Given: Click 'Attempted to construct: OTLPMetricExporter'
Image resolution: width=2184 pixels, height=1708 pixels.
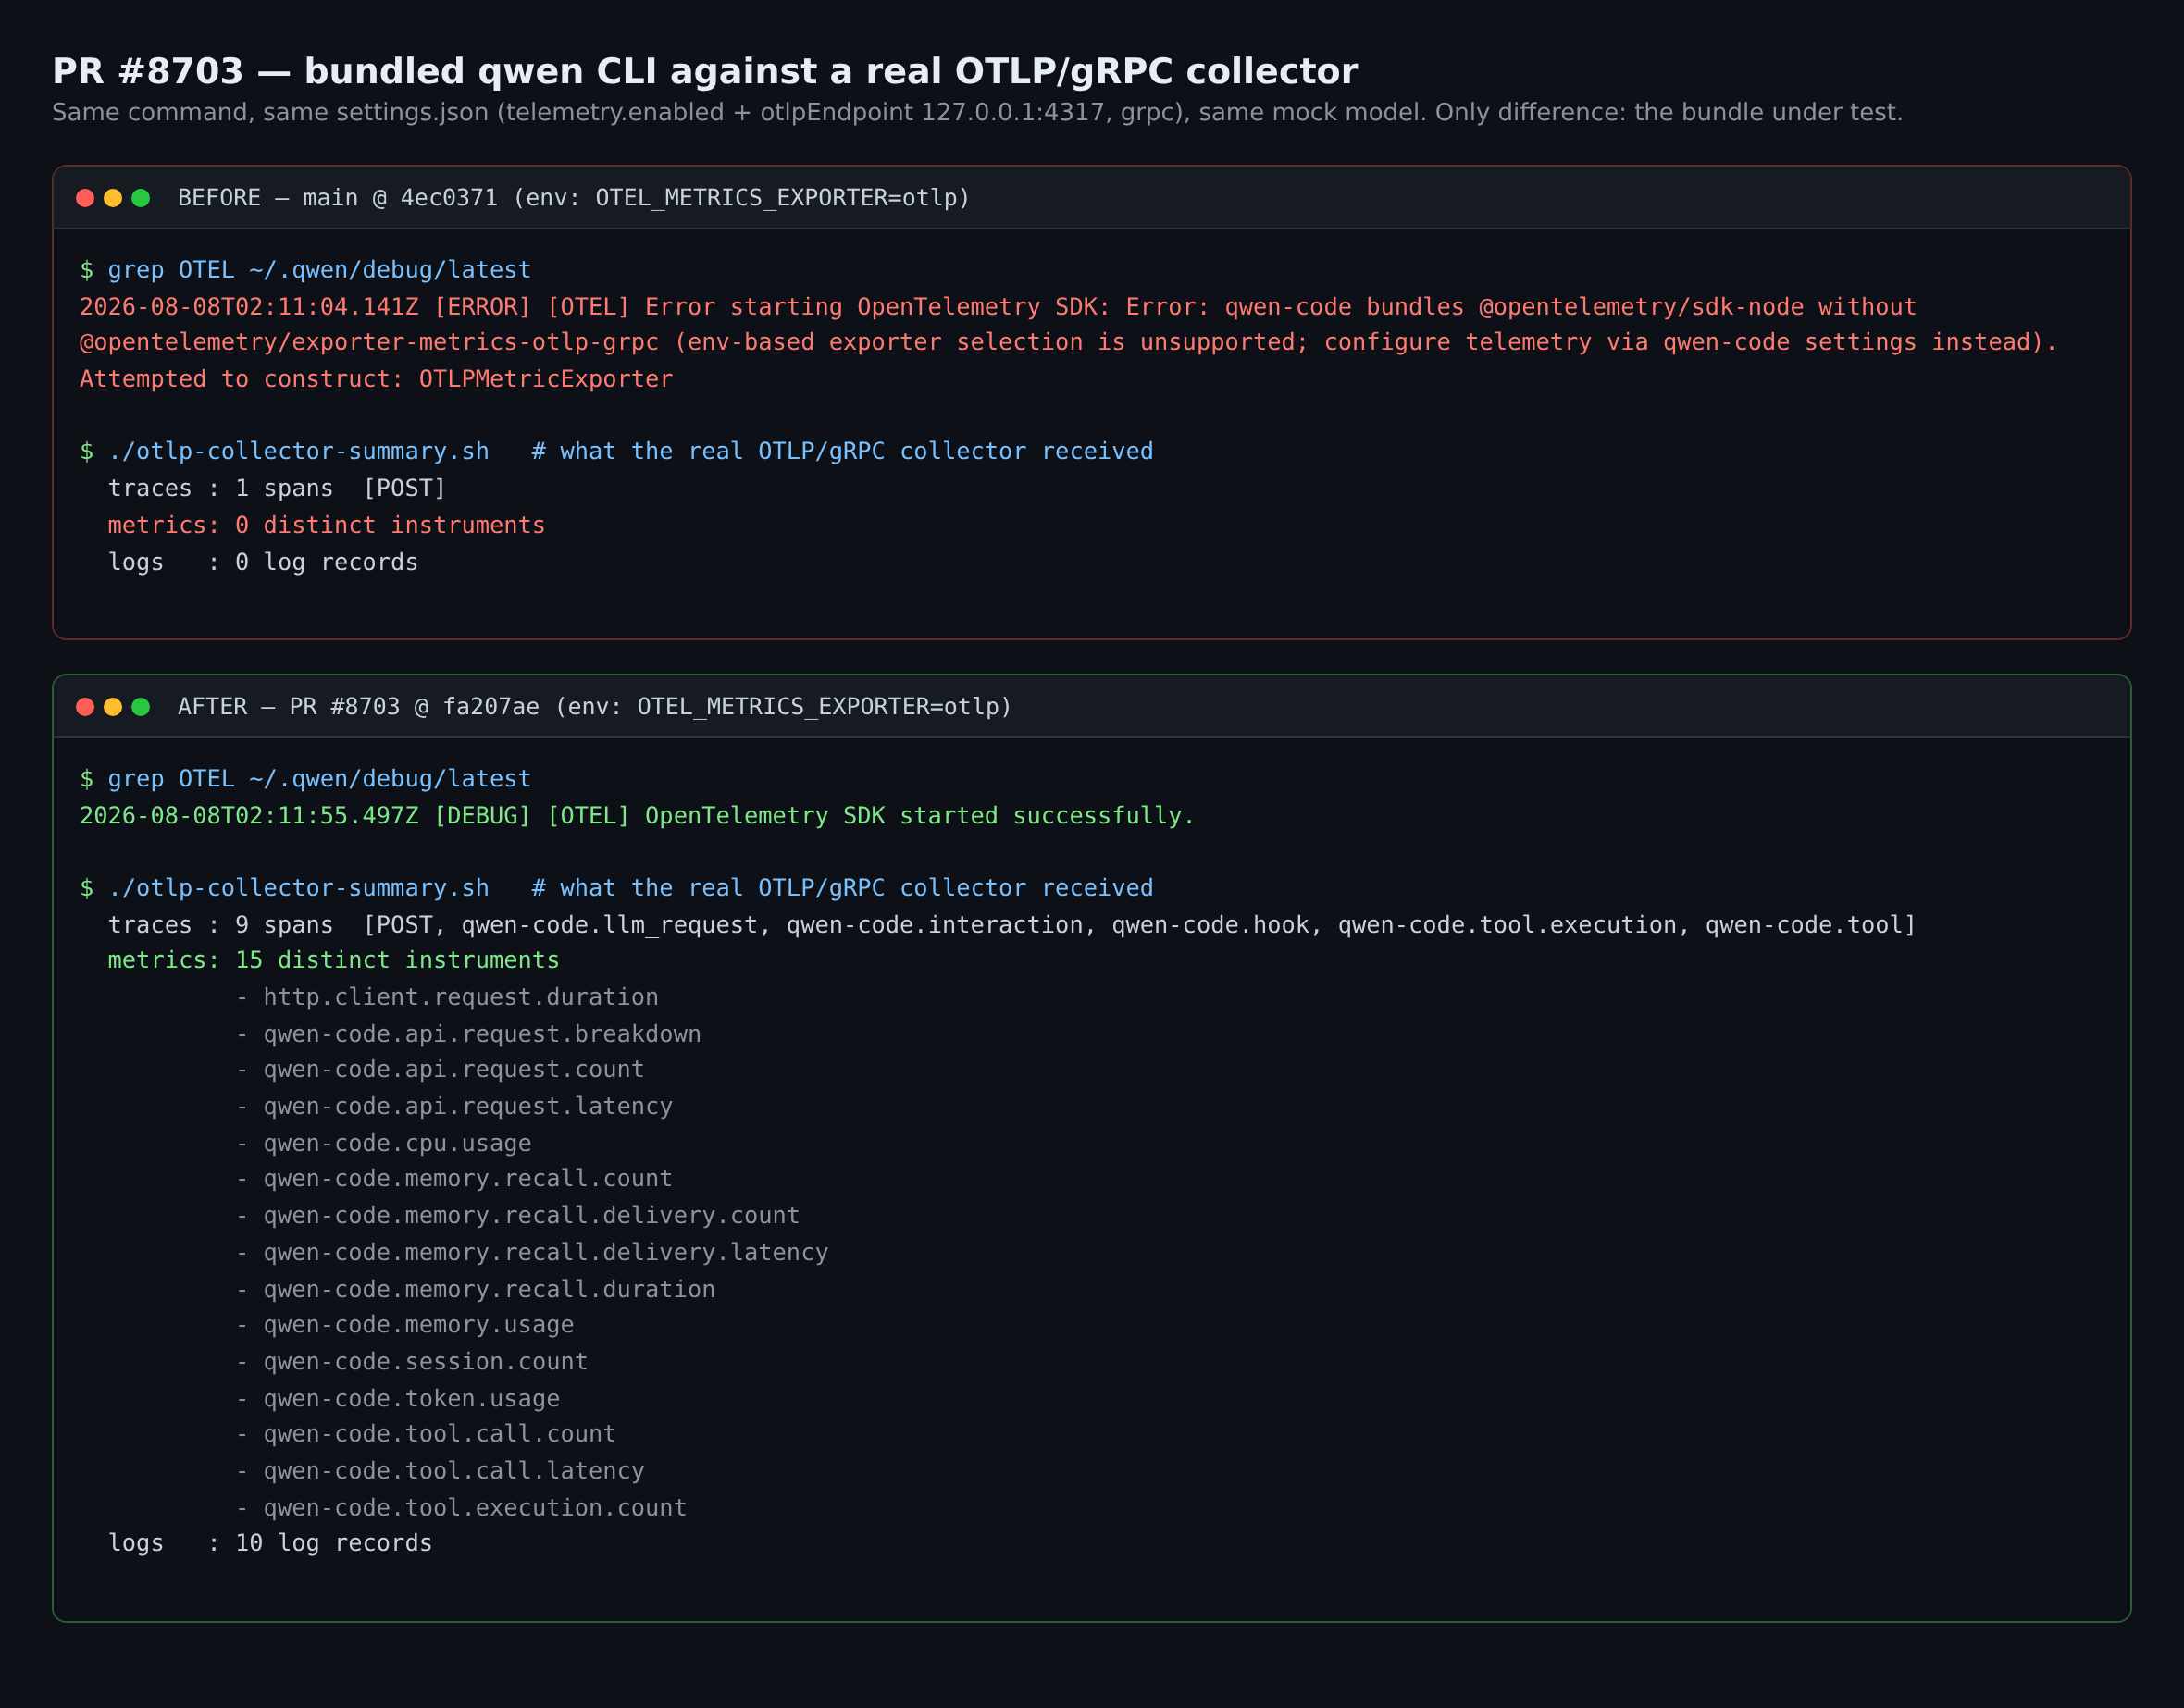Looking at the screenshot, I should (376, 379).
